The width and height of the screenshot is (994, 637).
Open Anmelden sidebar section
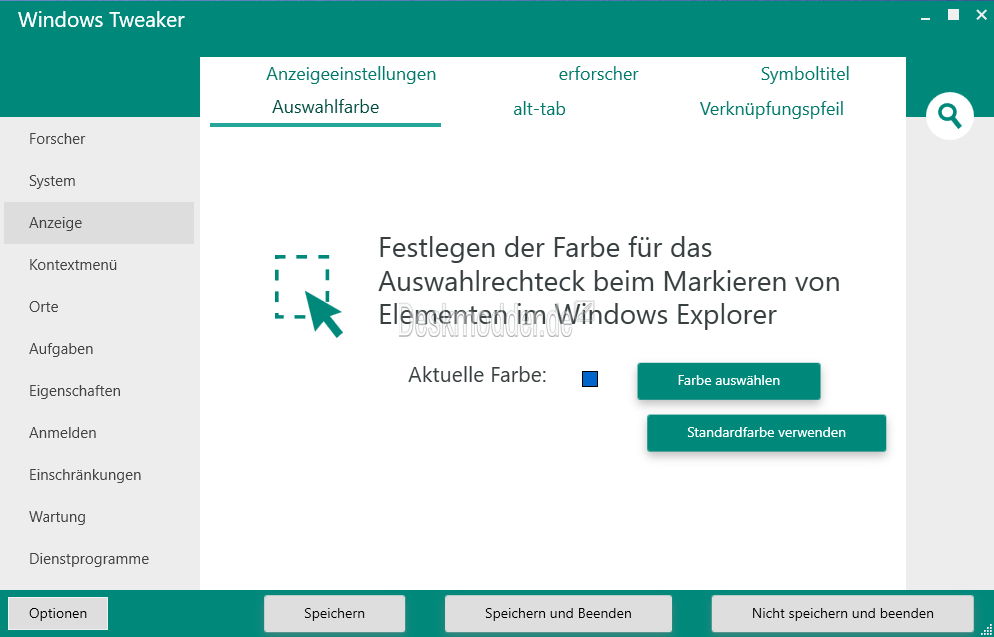click(x=99, y=433)
